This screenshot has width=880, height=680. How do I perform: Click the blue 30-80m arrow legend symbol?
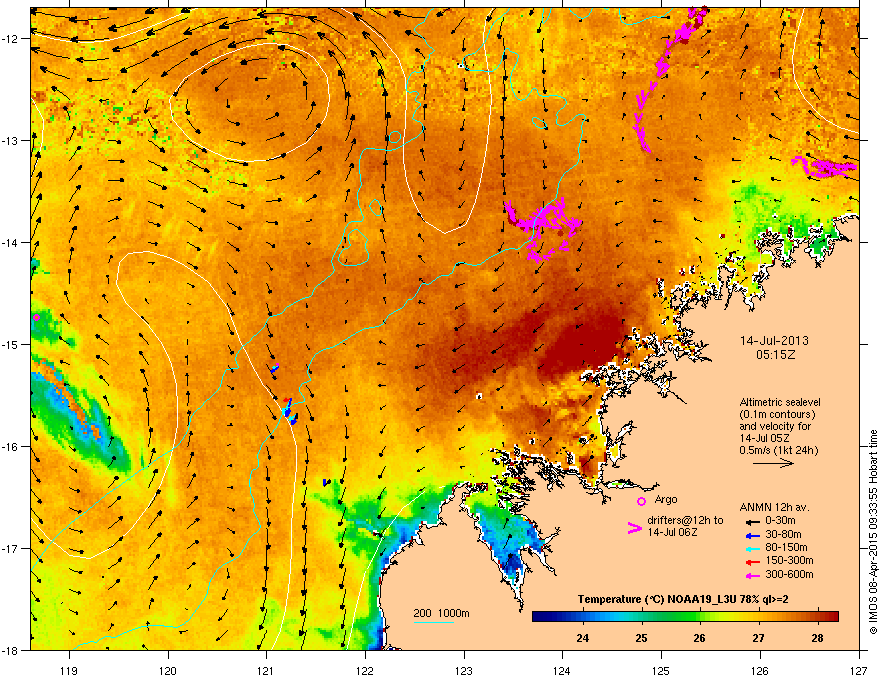click(751, 535)
